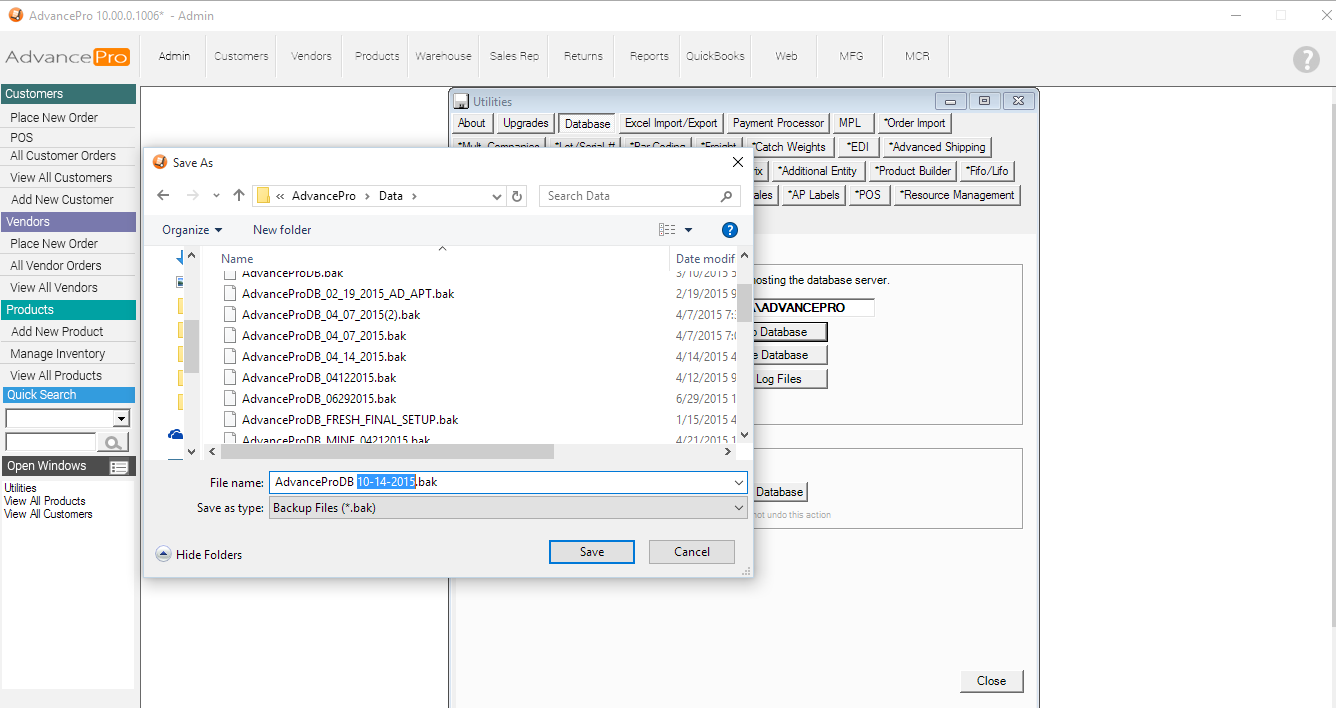Image resolution: width=1336 pixels, height=708 pixels.
Task: Open the Warehouse menu
Action: coord(443,56)
